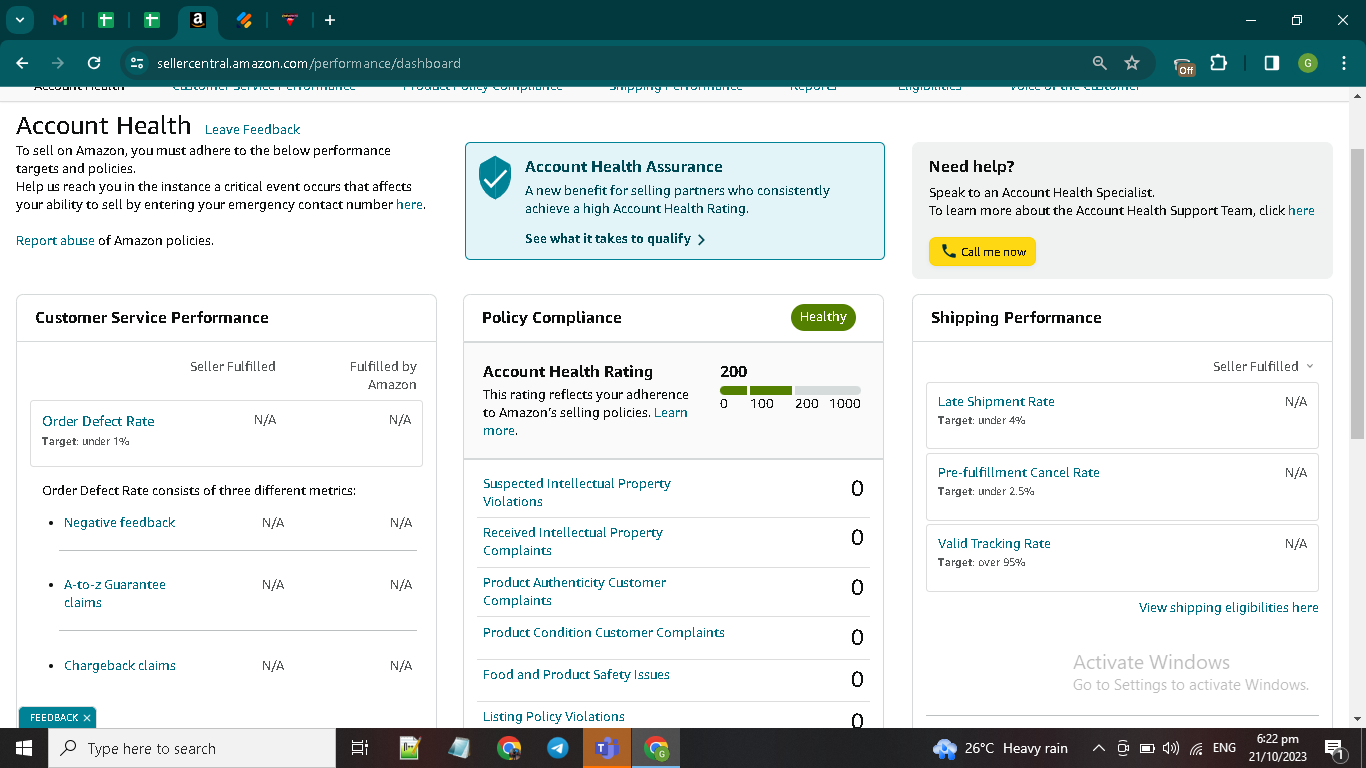Click the Windows taskbar search box

[x=191, y=748]
